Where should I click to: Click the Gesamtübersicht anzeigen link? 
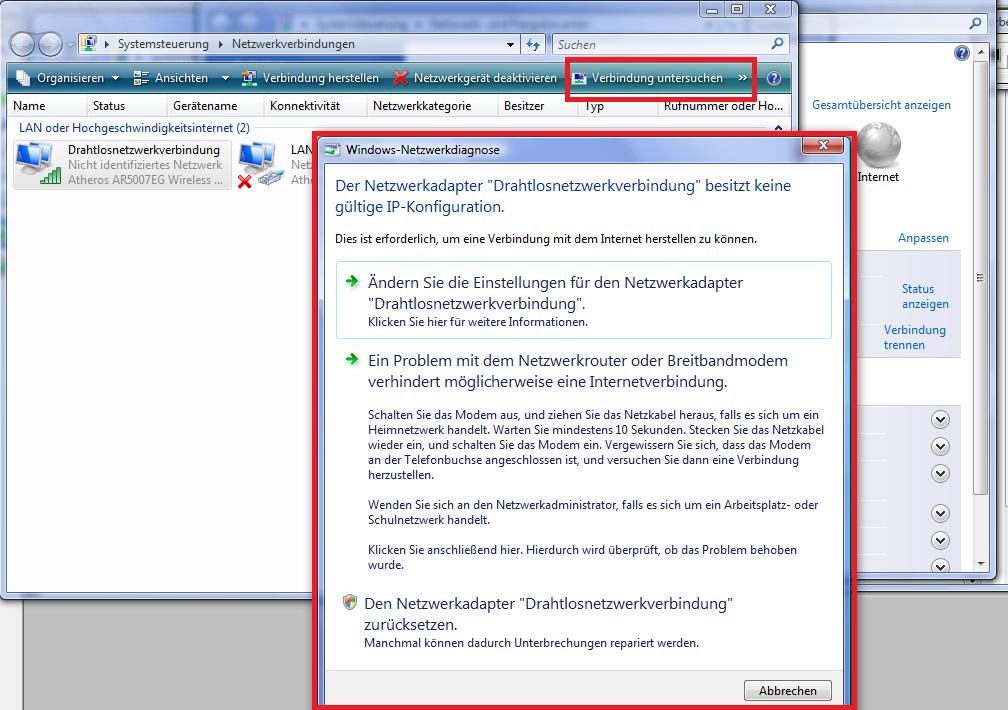click(x=881, y=105)
